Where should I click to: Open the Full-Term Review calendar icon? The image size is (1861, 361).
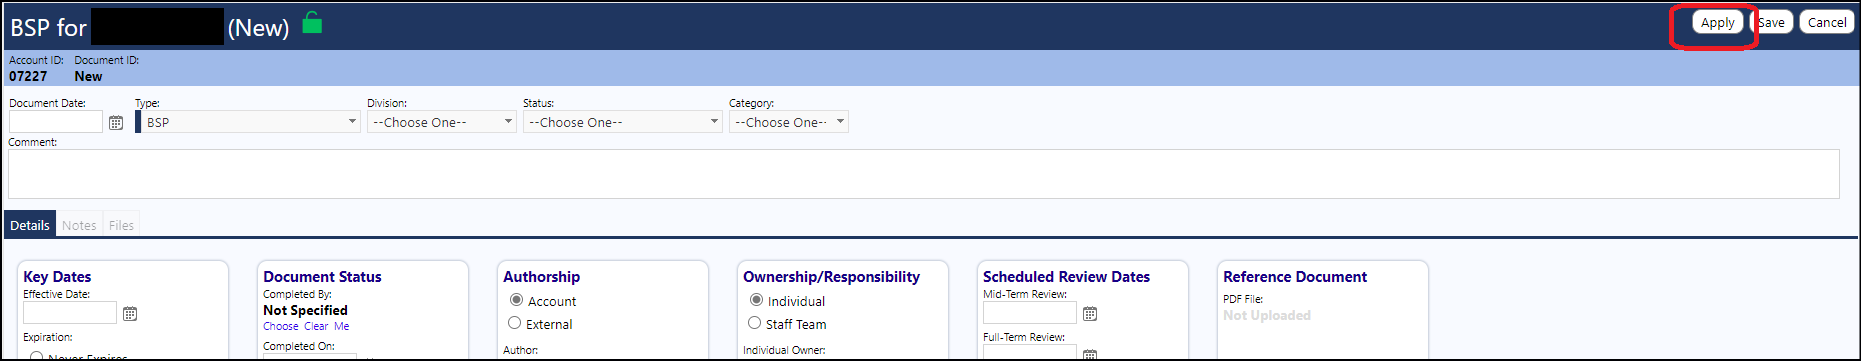[1090, 354]
